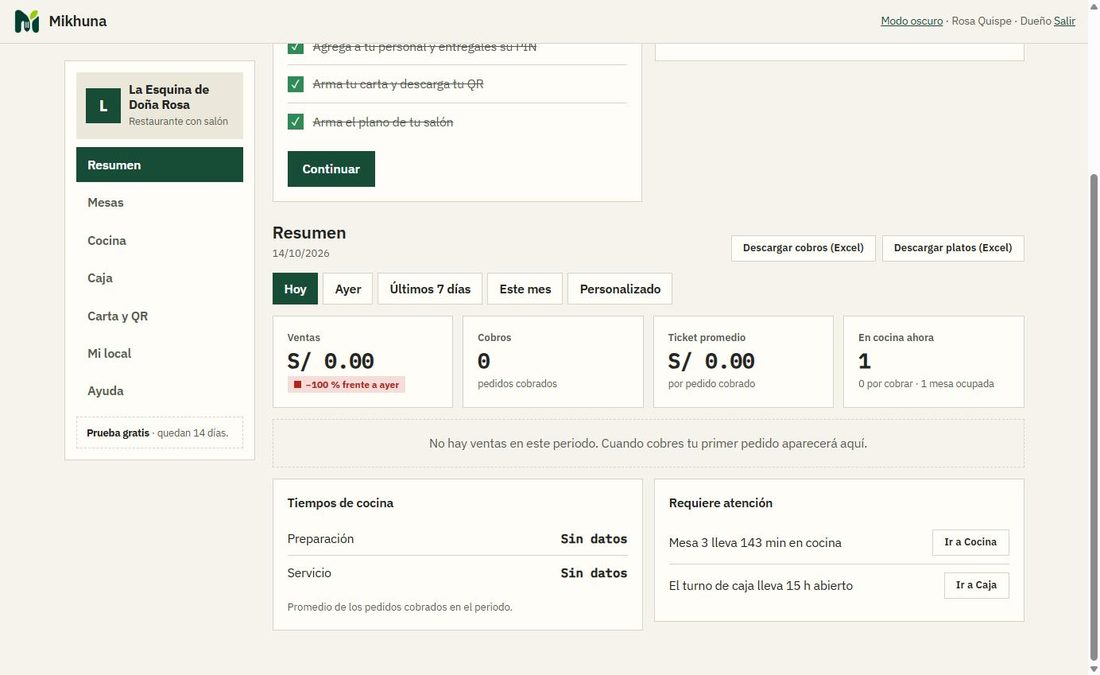Click '0 por cobrar · 1 mesa ocupada' text
This screenshot has height=675, width=1100.
(926, 384)
